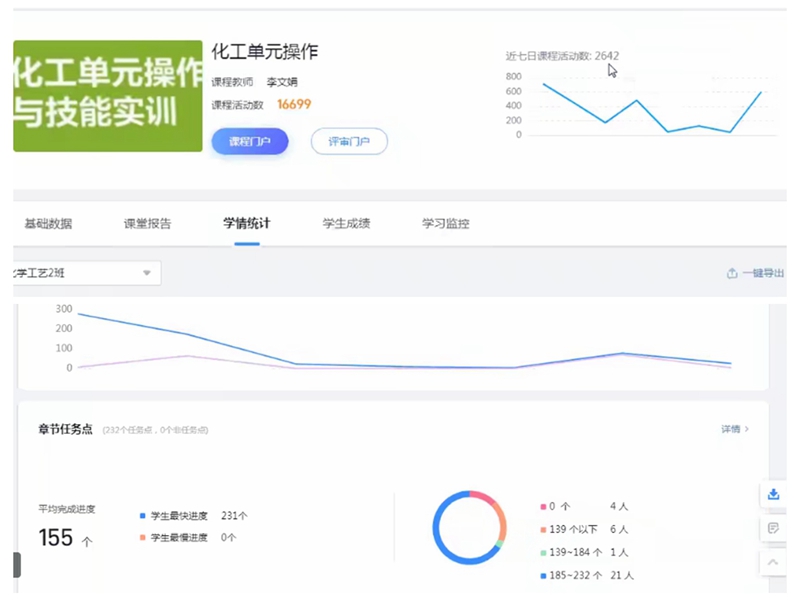Click the orange 学生最慢进度 legend marker
Image resolution: width=800 pixels, height=600 pixels.
143,537
